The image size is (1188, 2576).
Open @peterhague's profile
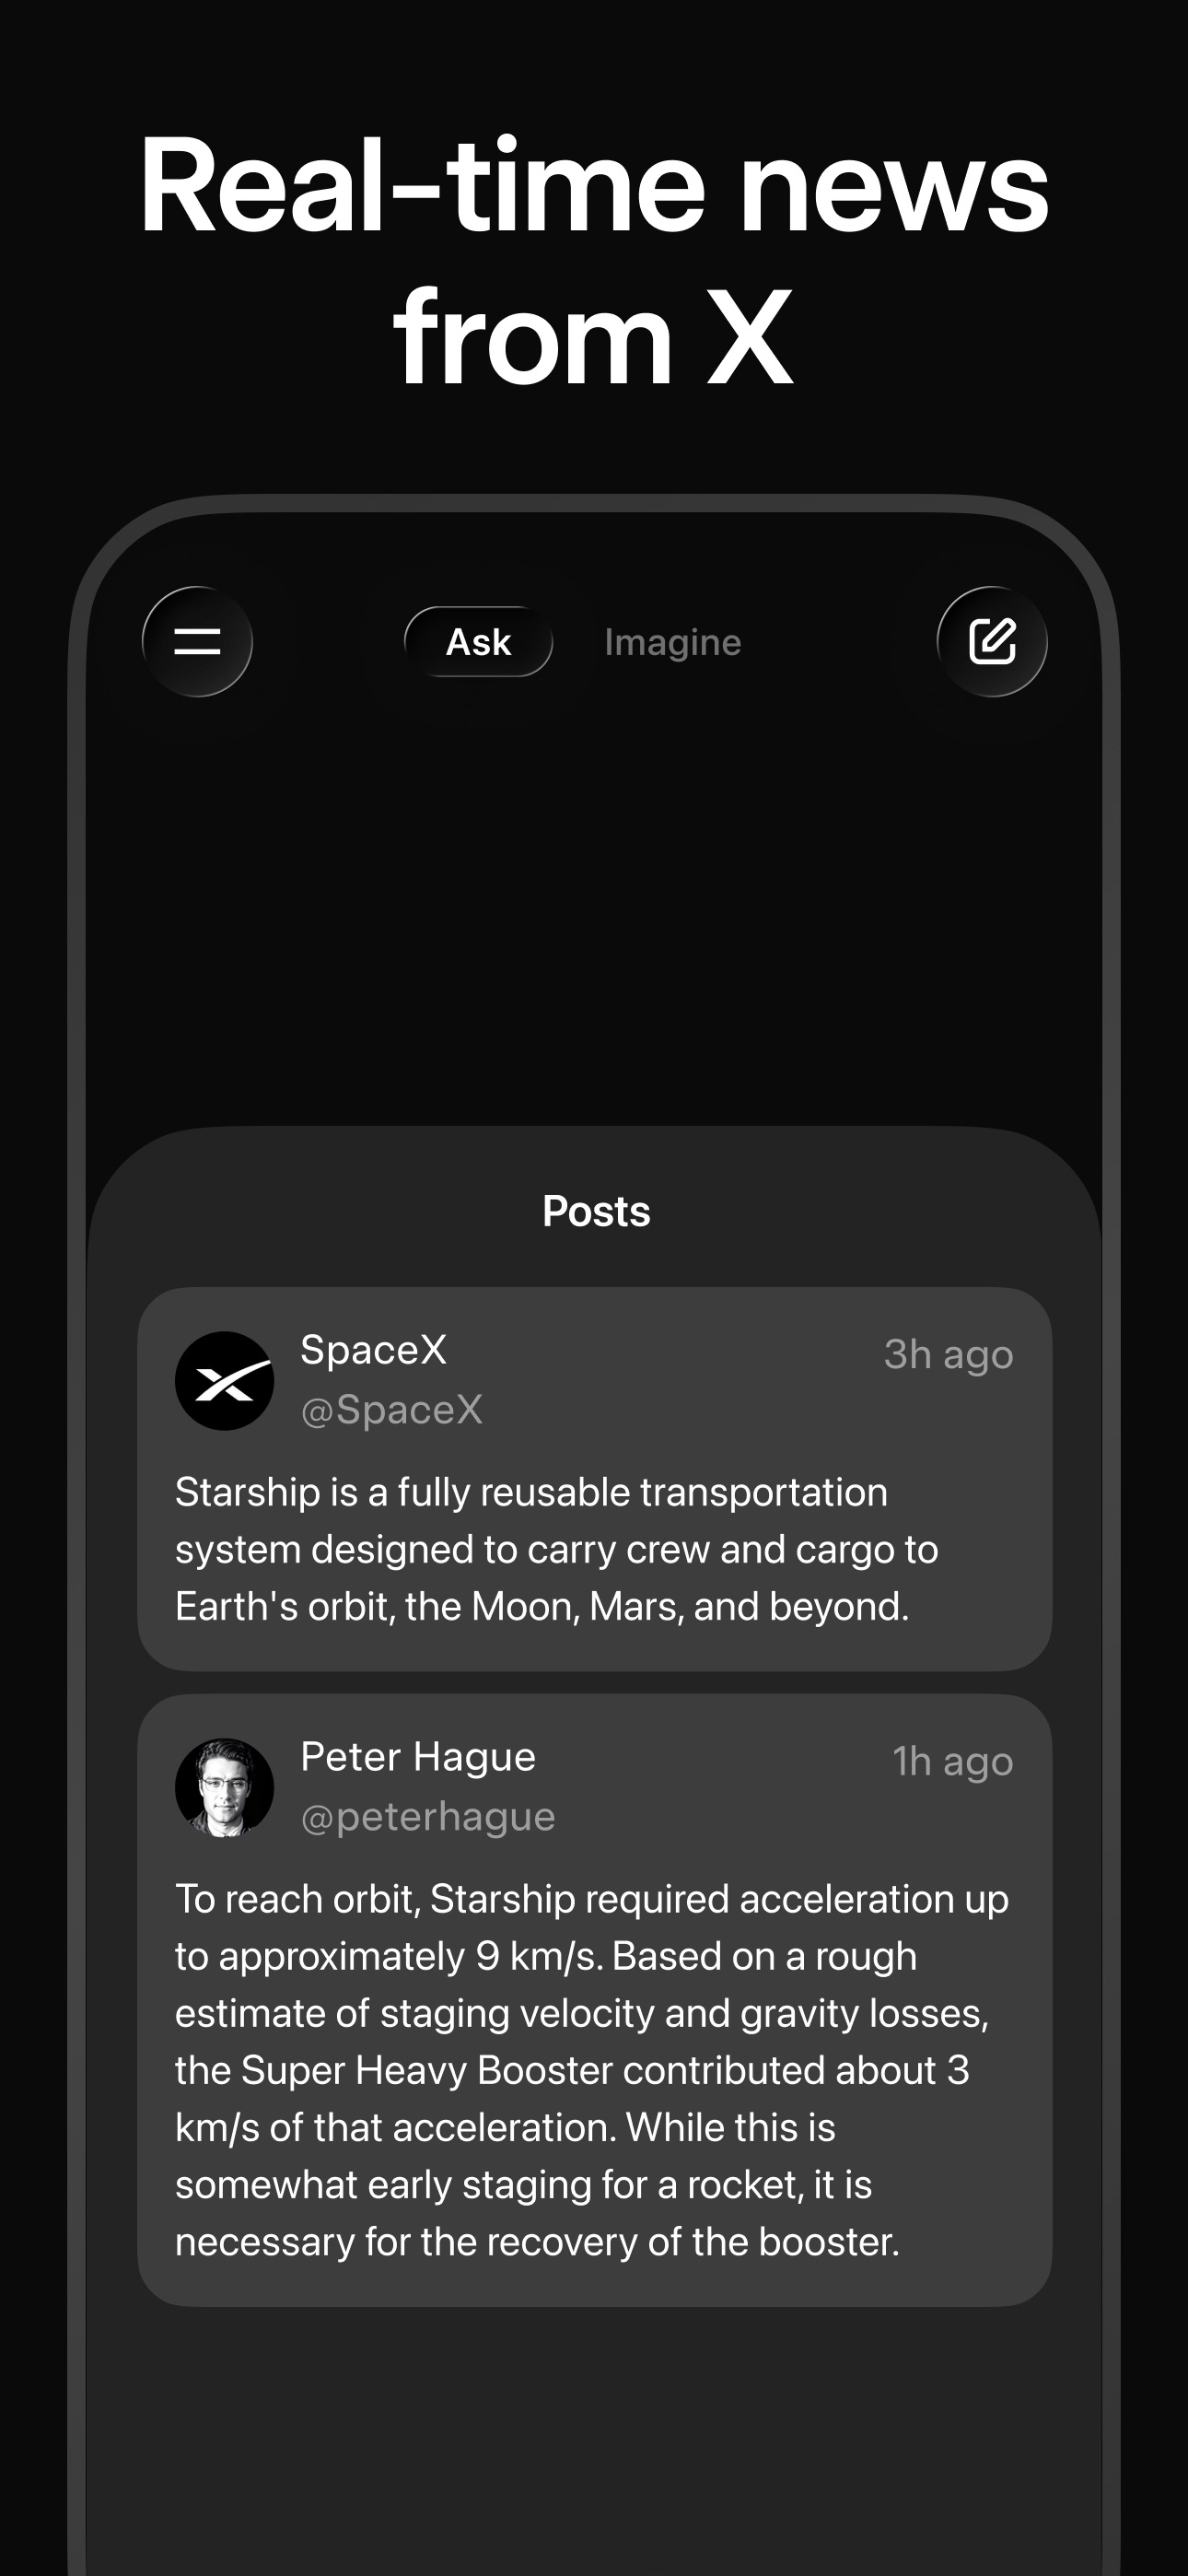click(x=428, y=1816)
